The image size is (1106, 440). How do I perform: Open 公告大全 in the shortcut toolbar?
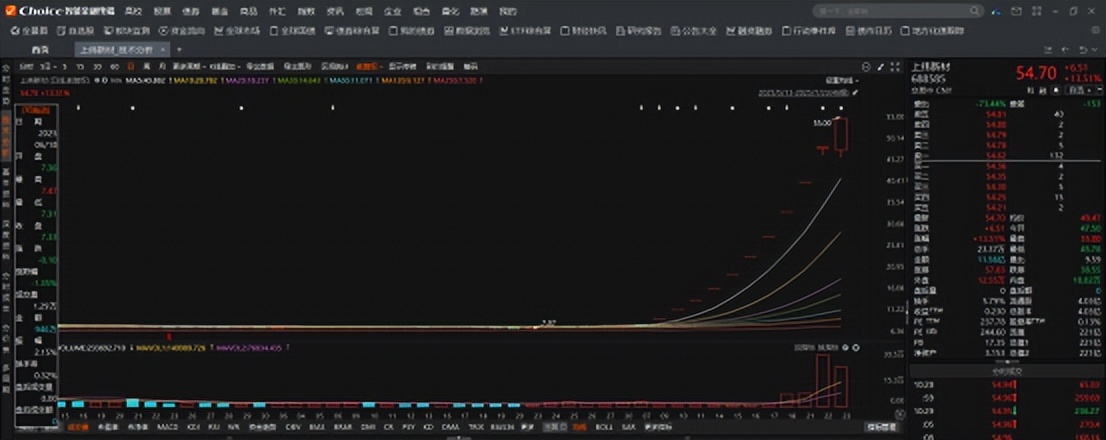(x=694, y=31)
